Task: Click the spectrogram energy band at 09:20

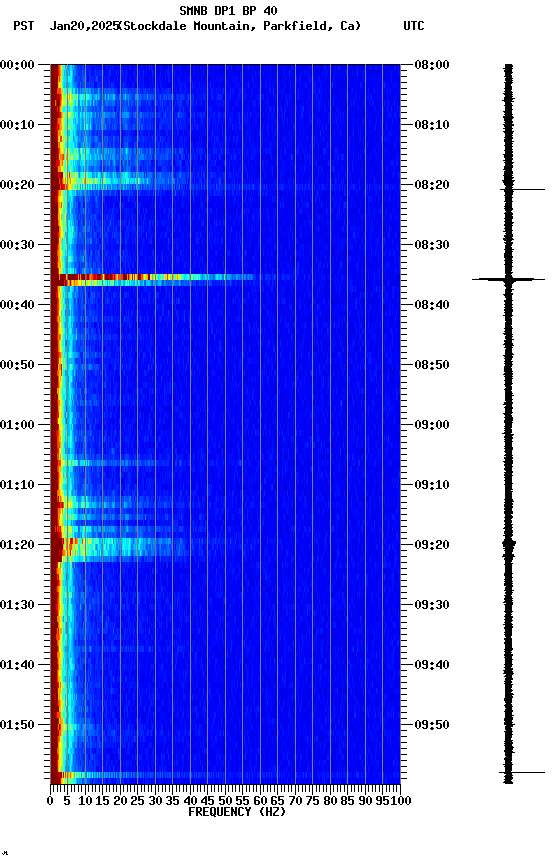Action: [x=126, y=549]
